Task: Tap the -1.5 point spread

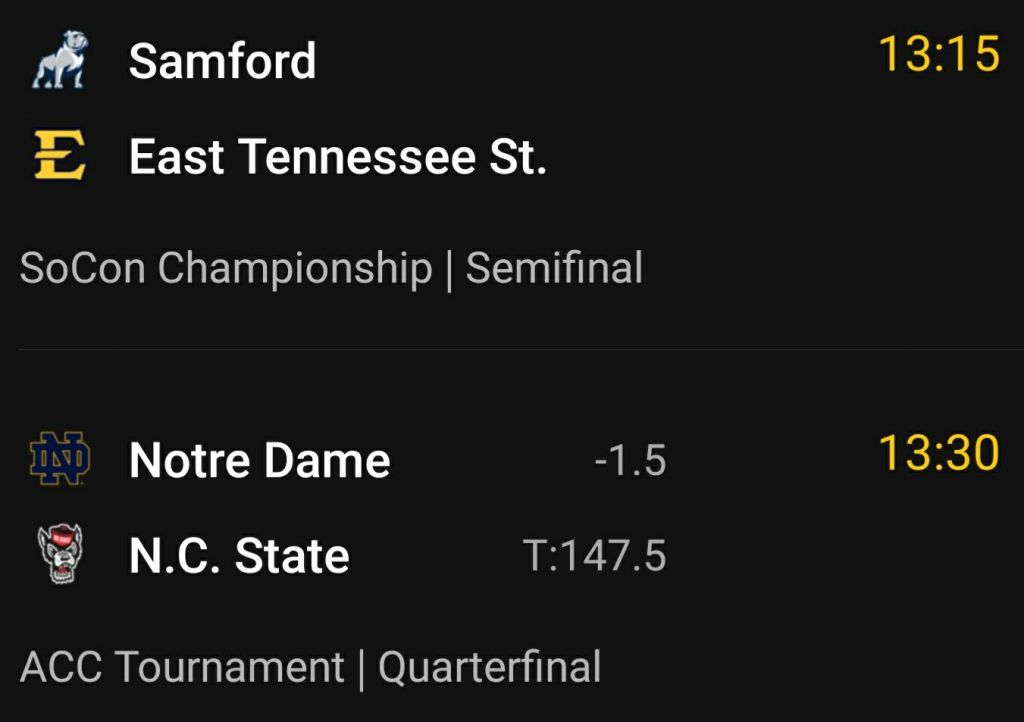Action: point(629,461)
